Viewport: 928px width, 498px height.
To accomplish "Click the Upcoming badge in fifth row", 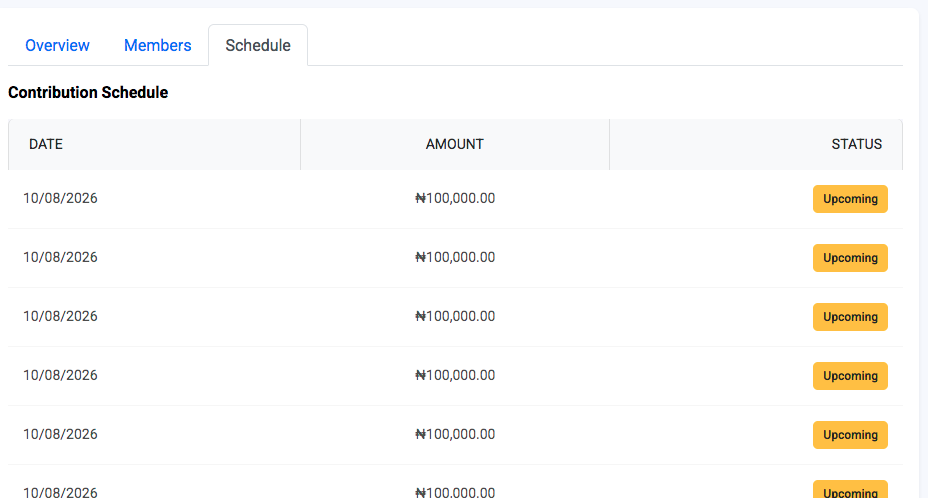I will coord(850,435).
